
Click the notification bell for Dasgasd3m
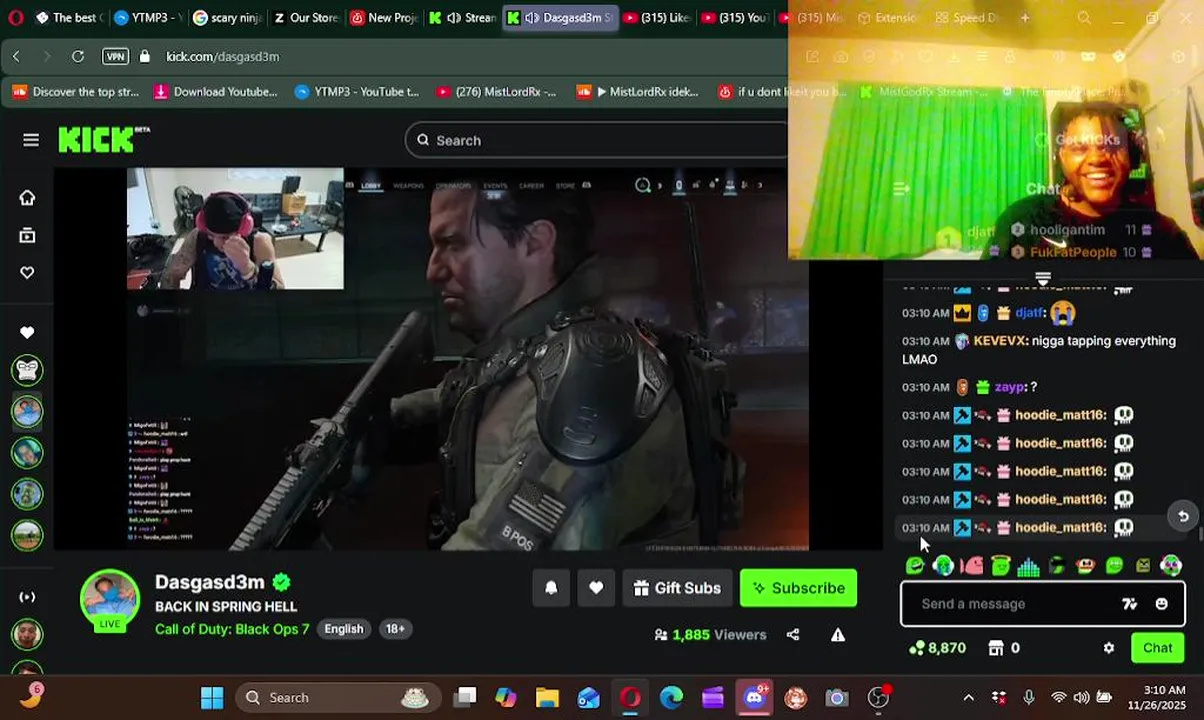point(551,588)
